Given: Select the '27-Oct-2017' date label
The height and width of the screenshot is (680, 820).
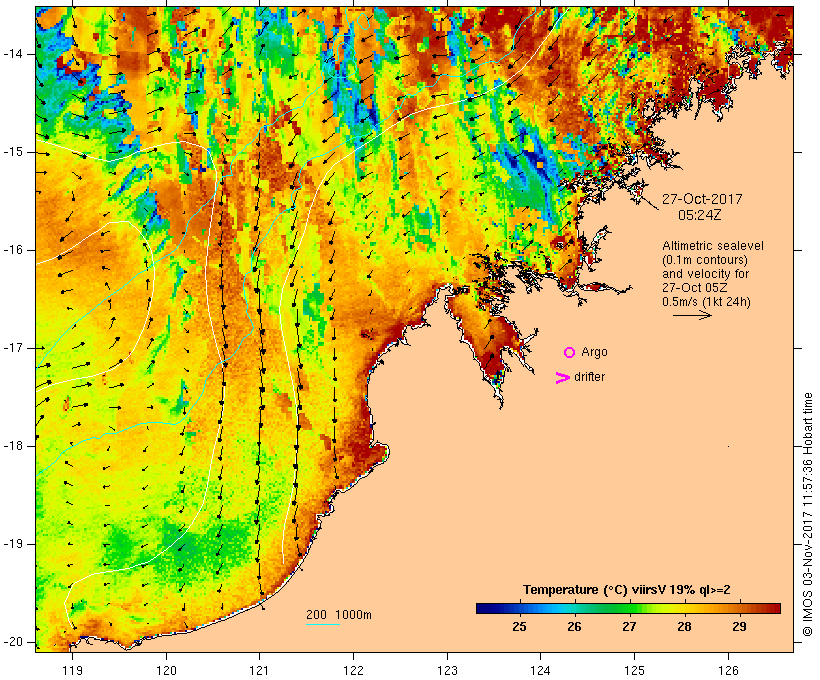Looking at the screenshot, I should coord(702,199).
